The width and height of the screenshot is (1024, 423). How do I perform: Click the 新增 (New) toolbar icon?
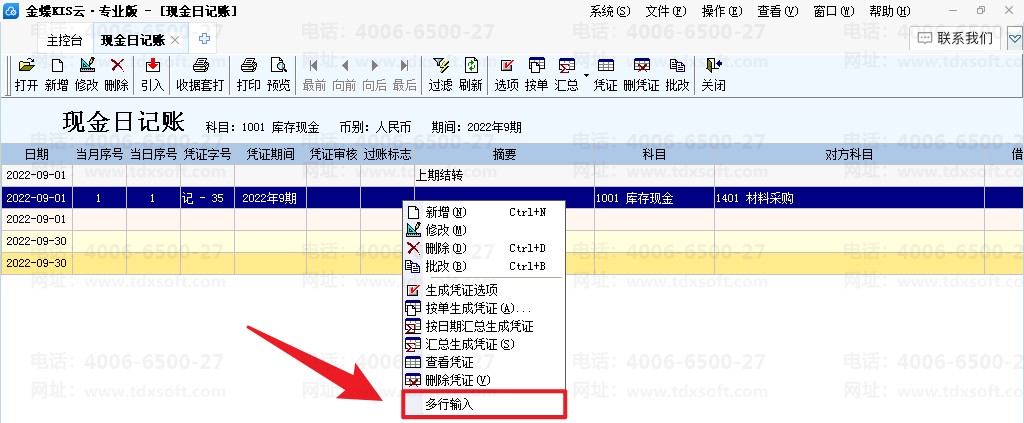57,74
